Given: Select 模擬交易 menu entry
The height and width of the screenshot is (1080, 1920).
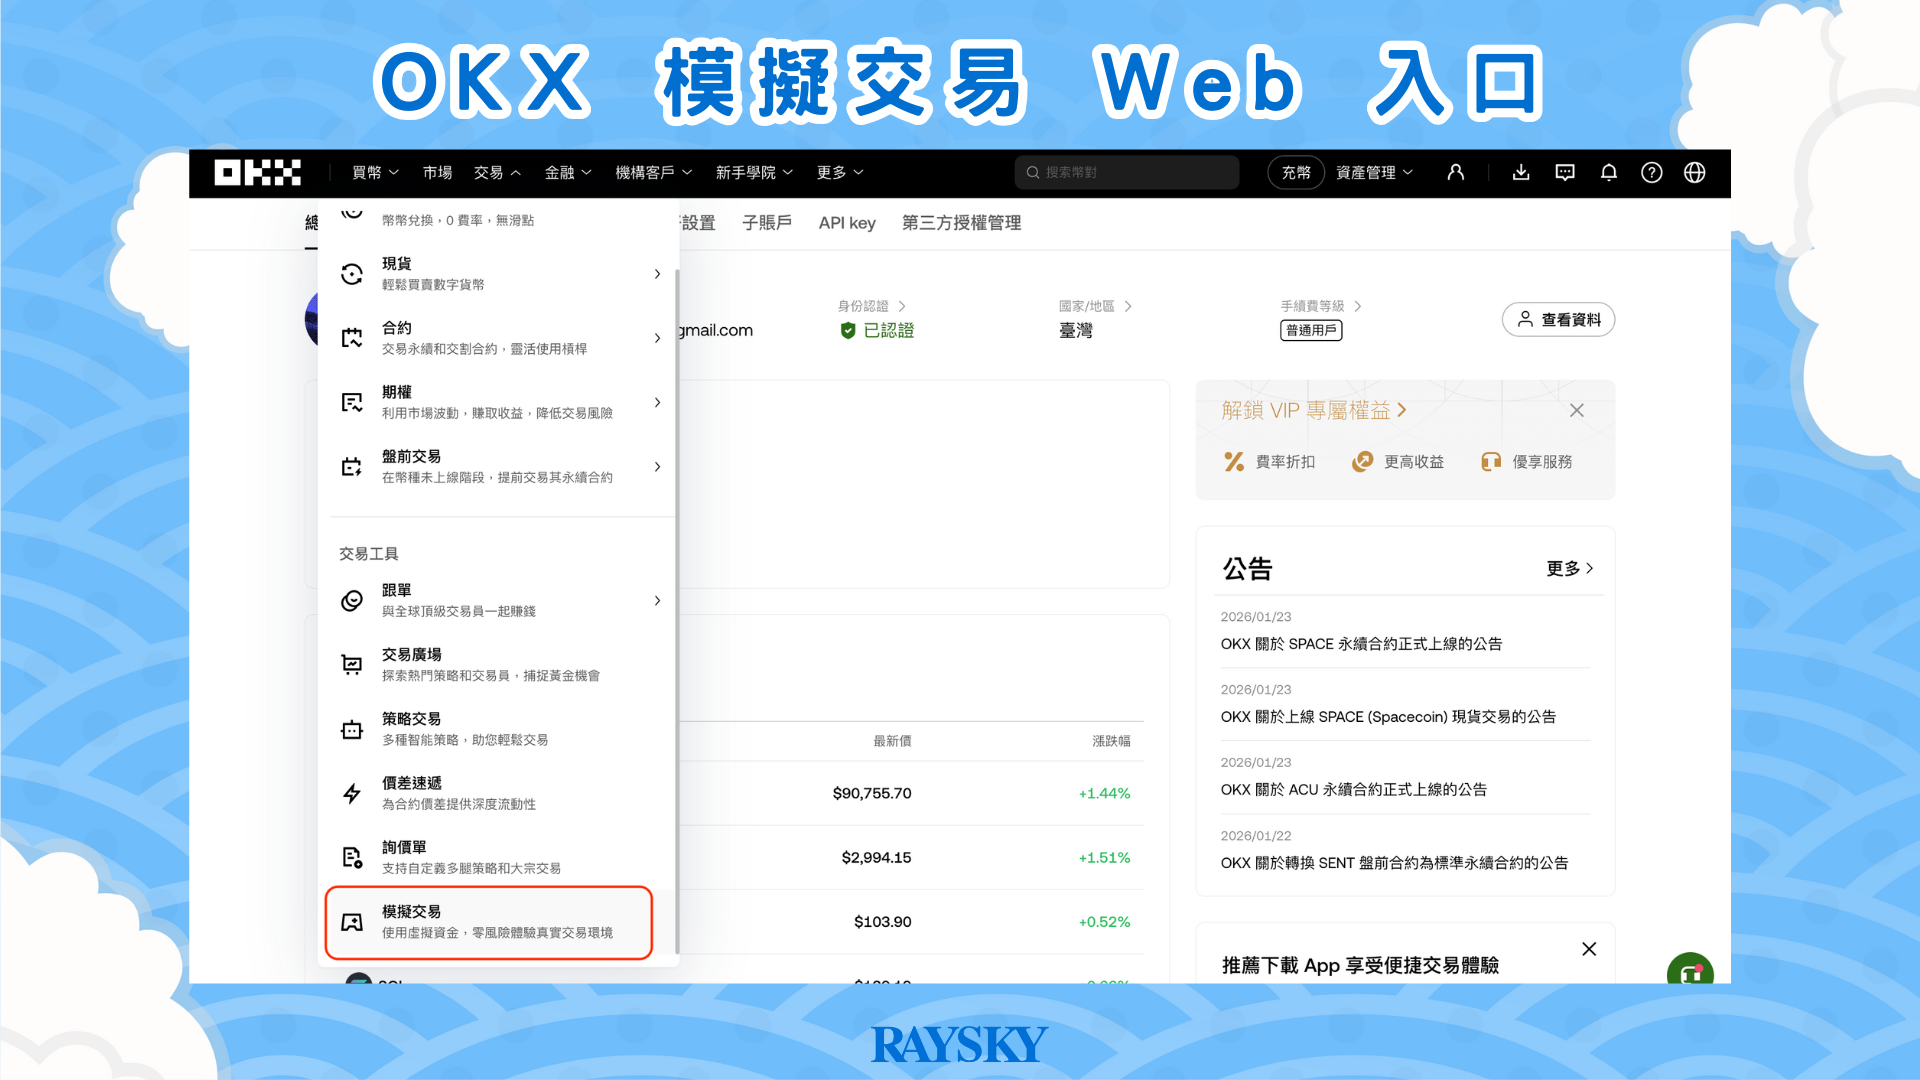Looking at the screenshot, I should (x=489, y=922).
